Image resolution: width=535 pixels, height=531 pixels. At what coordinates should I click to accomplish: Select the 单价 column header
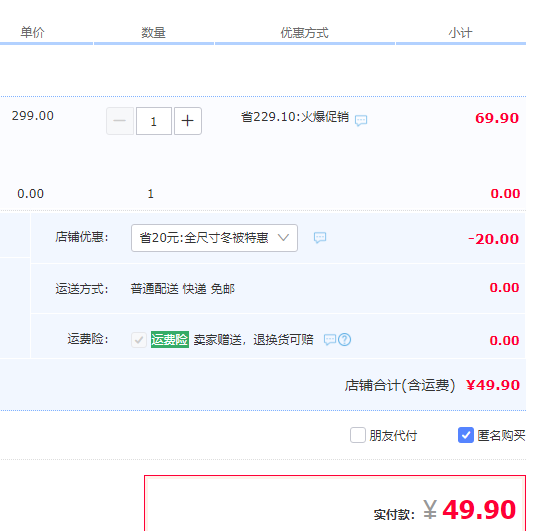32,32
